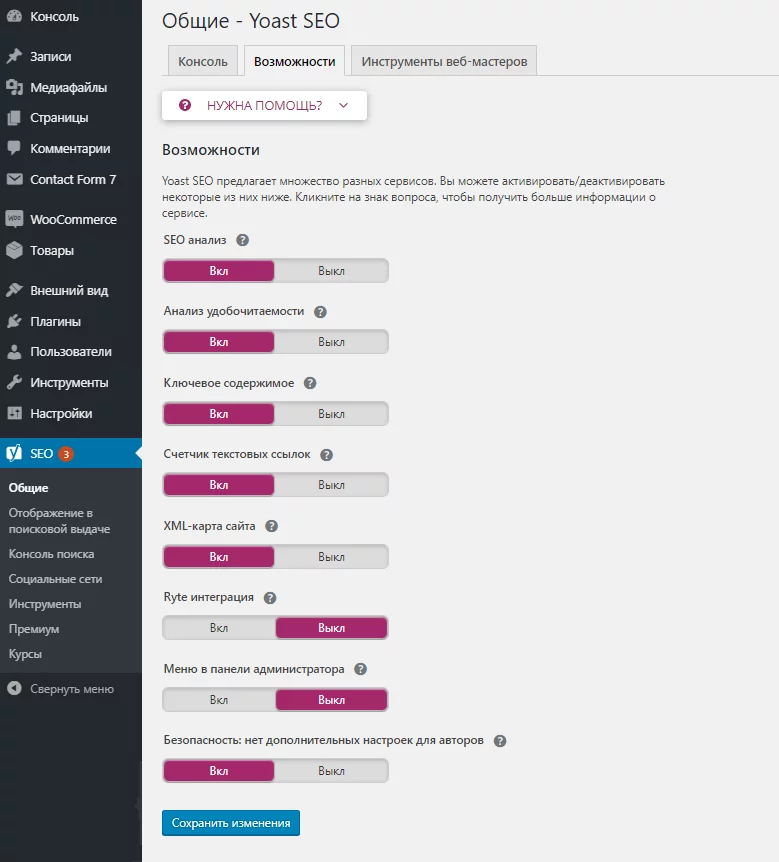
Task: Open Отображение в поисковой выдаче submenu
Action: tap(59, 521)
